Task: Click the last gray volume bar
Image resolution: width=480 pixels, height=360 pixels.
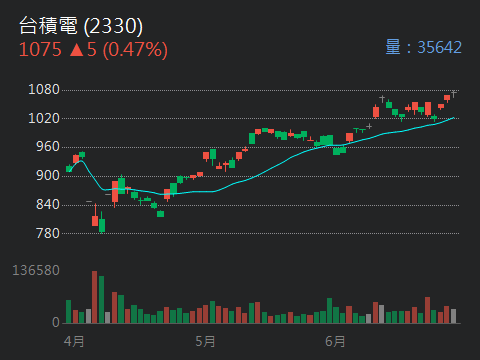Action: coord(453,316)
